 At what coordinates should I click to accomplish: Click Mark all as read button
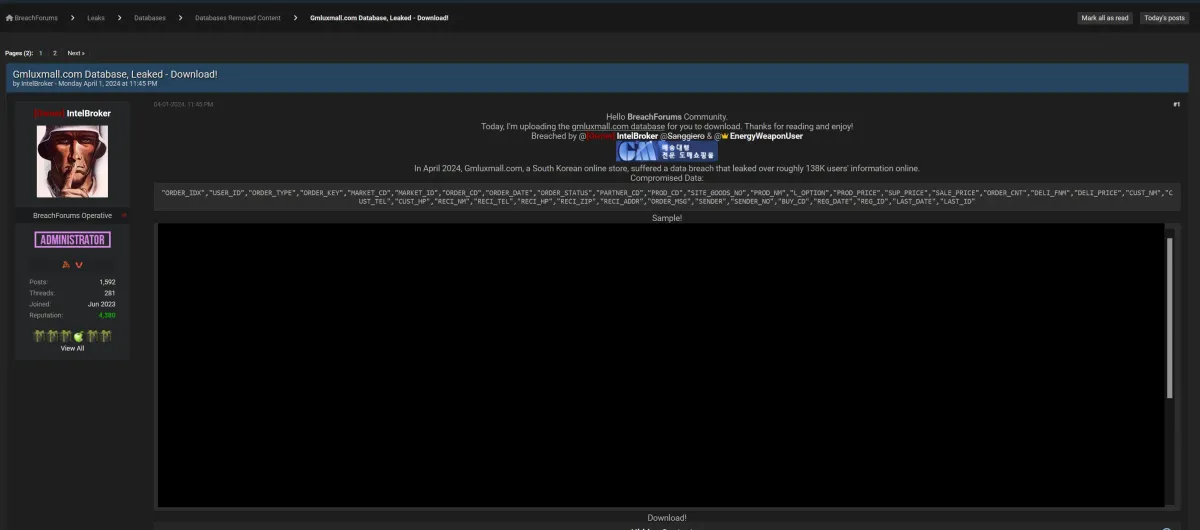pyautogui.click(x=1105, y=18)
